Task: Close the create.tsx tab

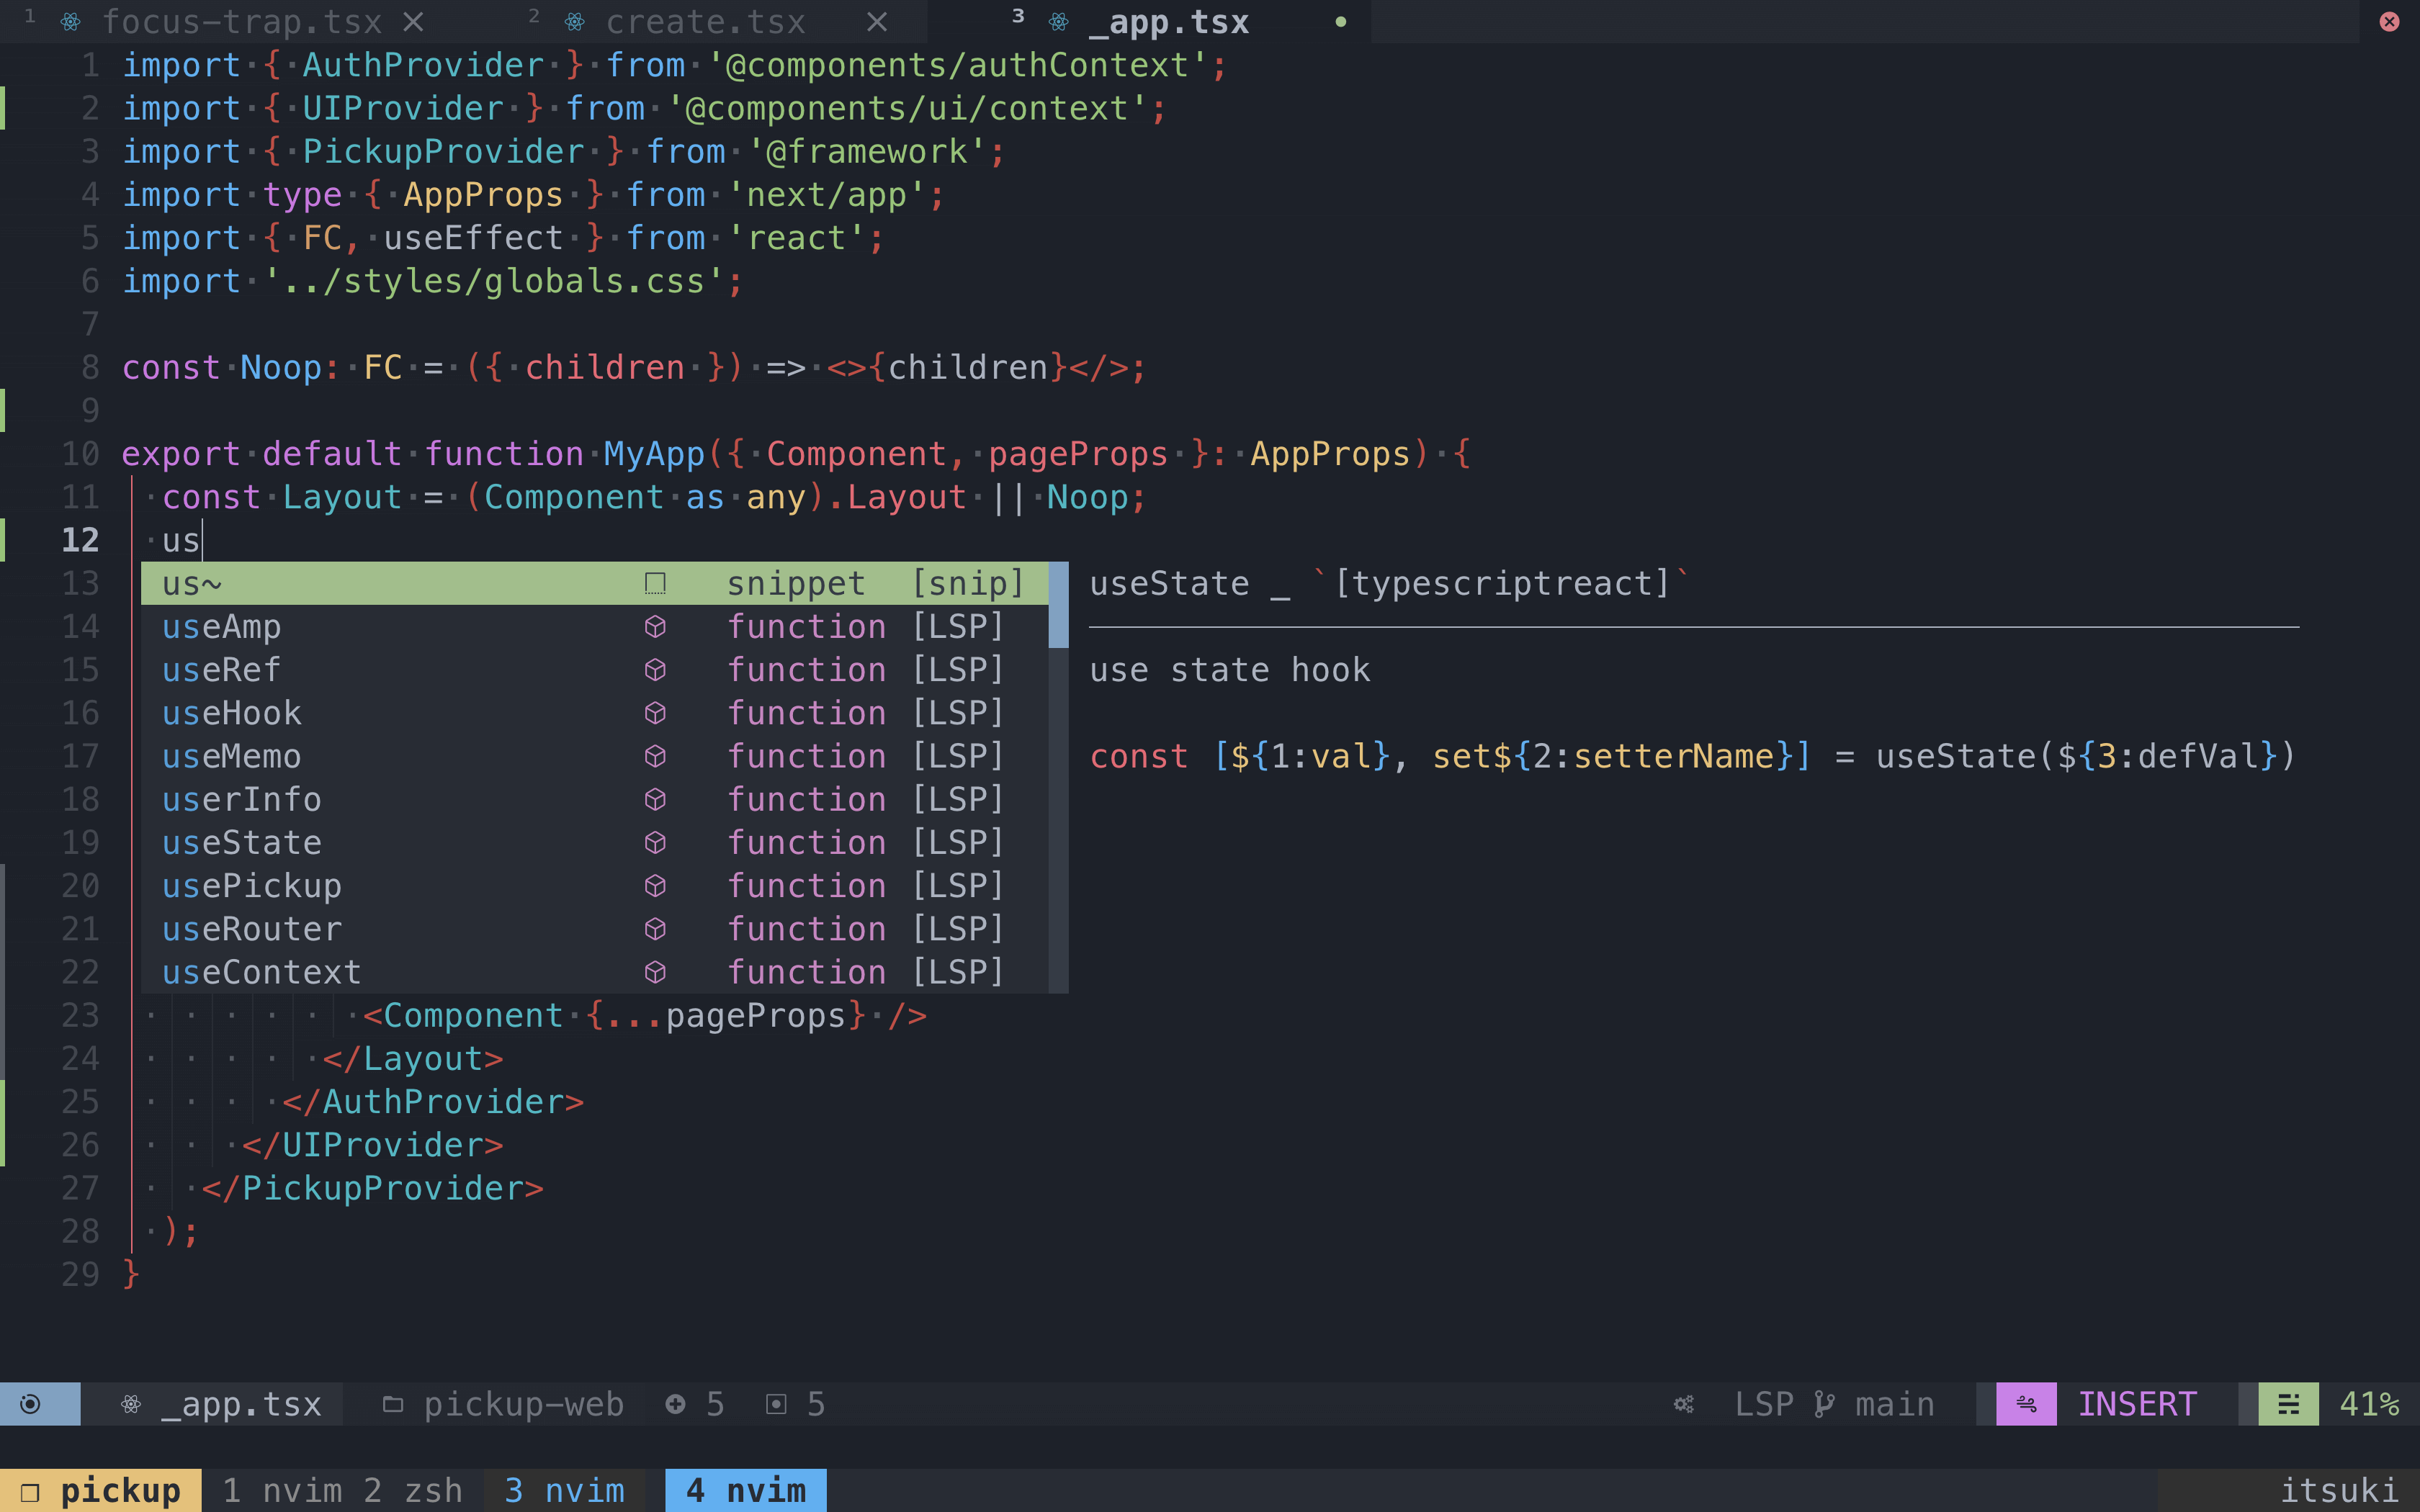Action: [x=877, y=22]
